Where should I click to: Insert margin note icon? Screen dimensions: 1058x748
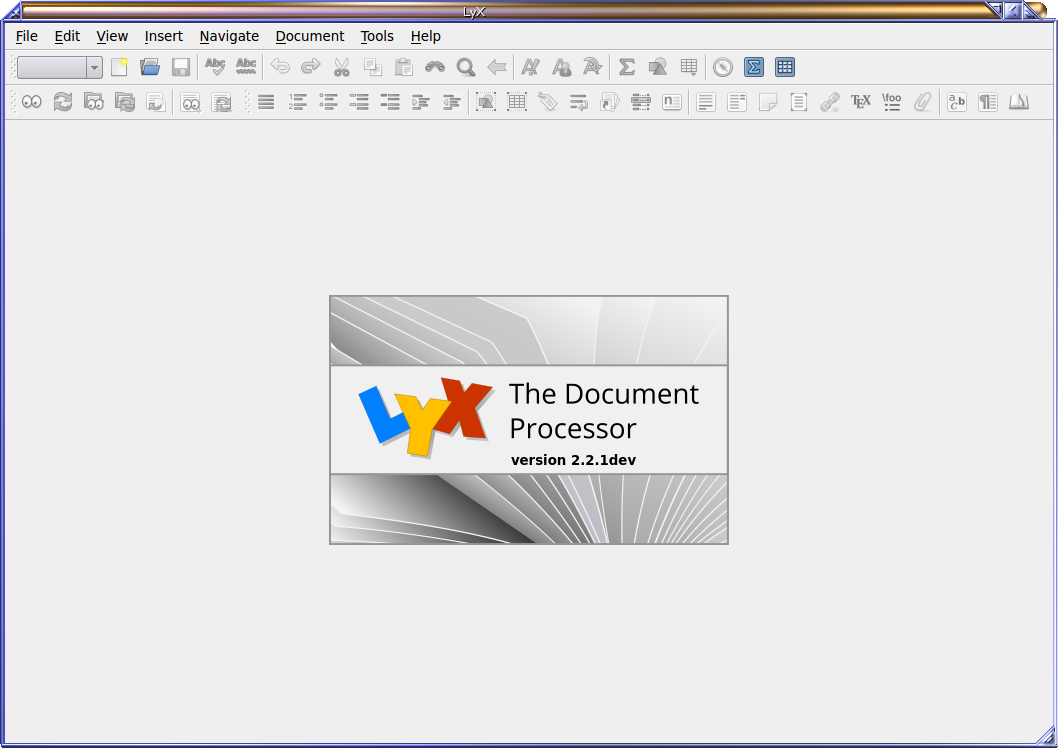[737, 102]
